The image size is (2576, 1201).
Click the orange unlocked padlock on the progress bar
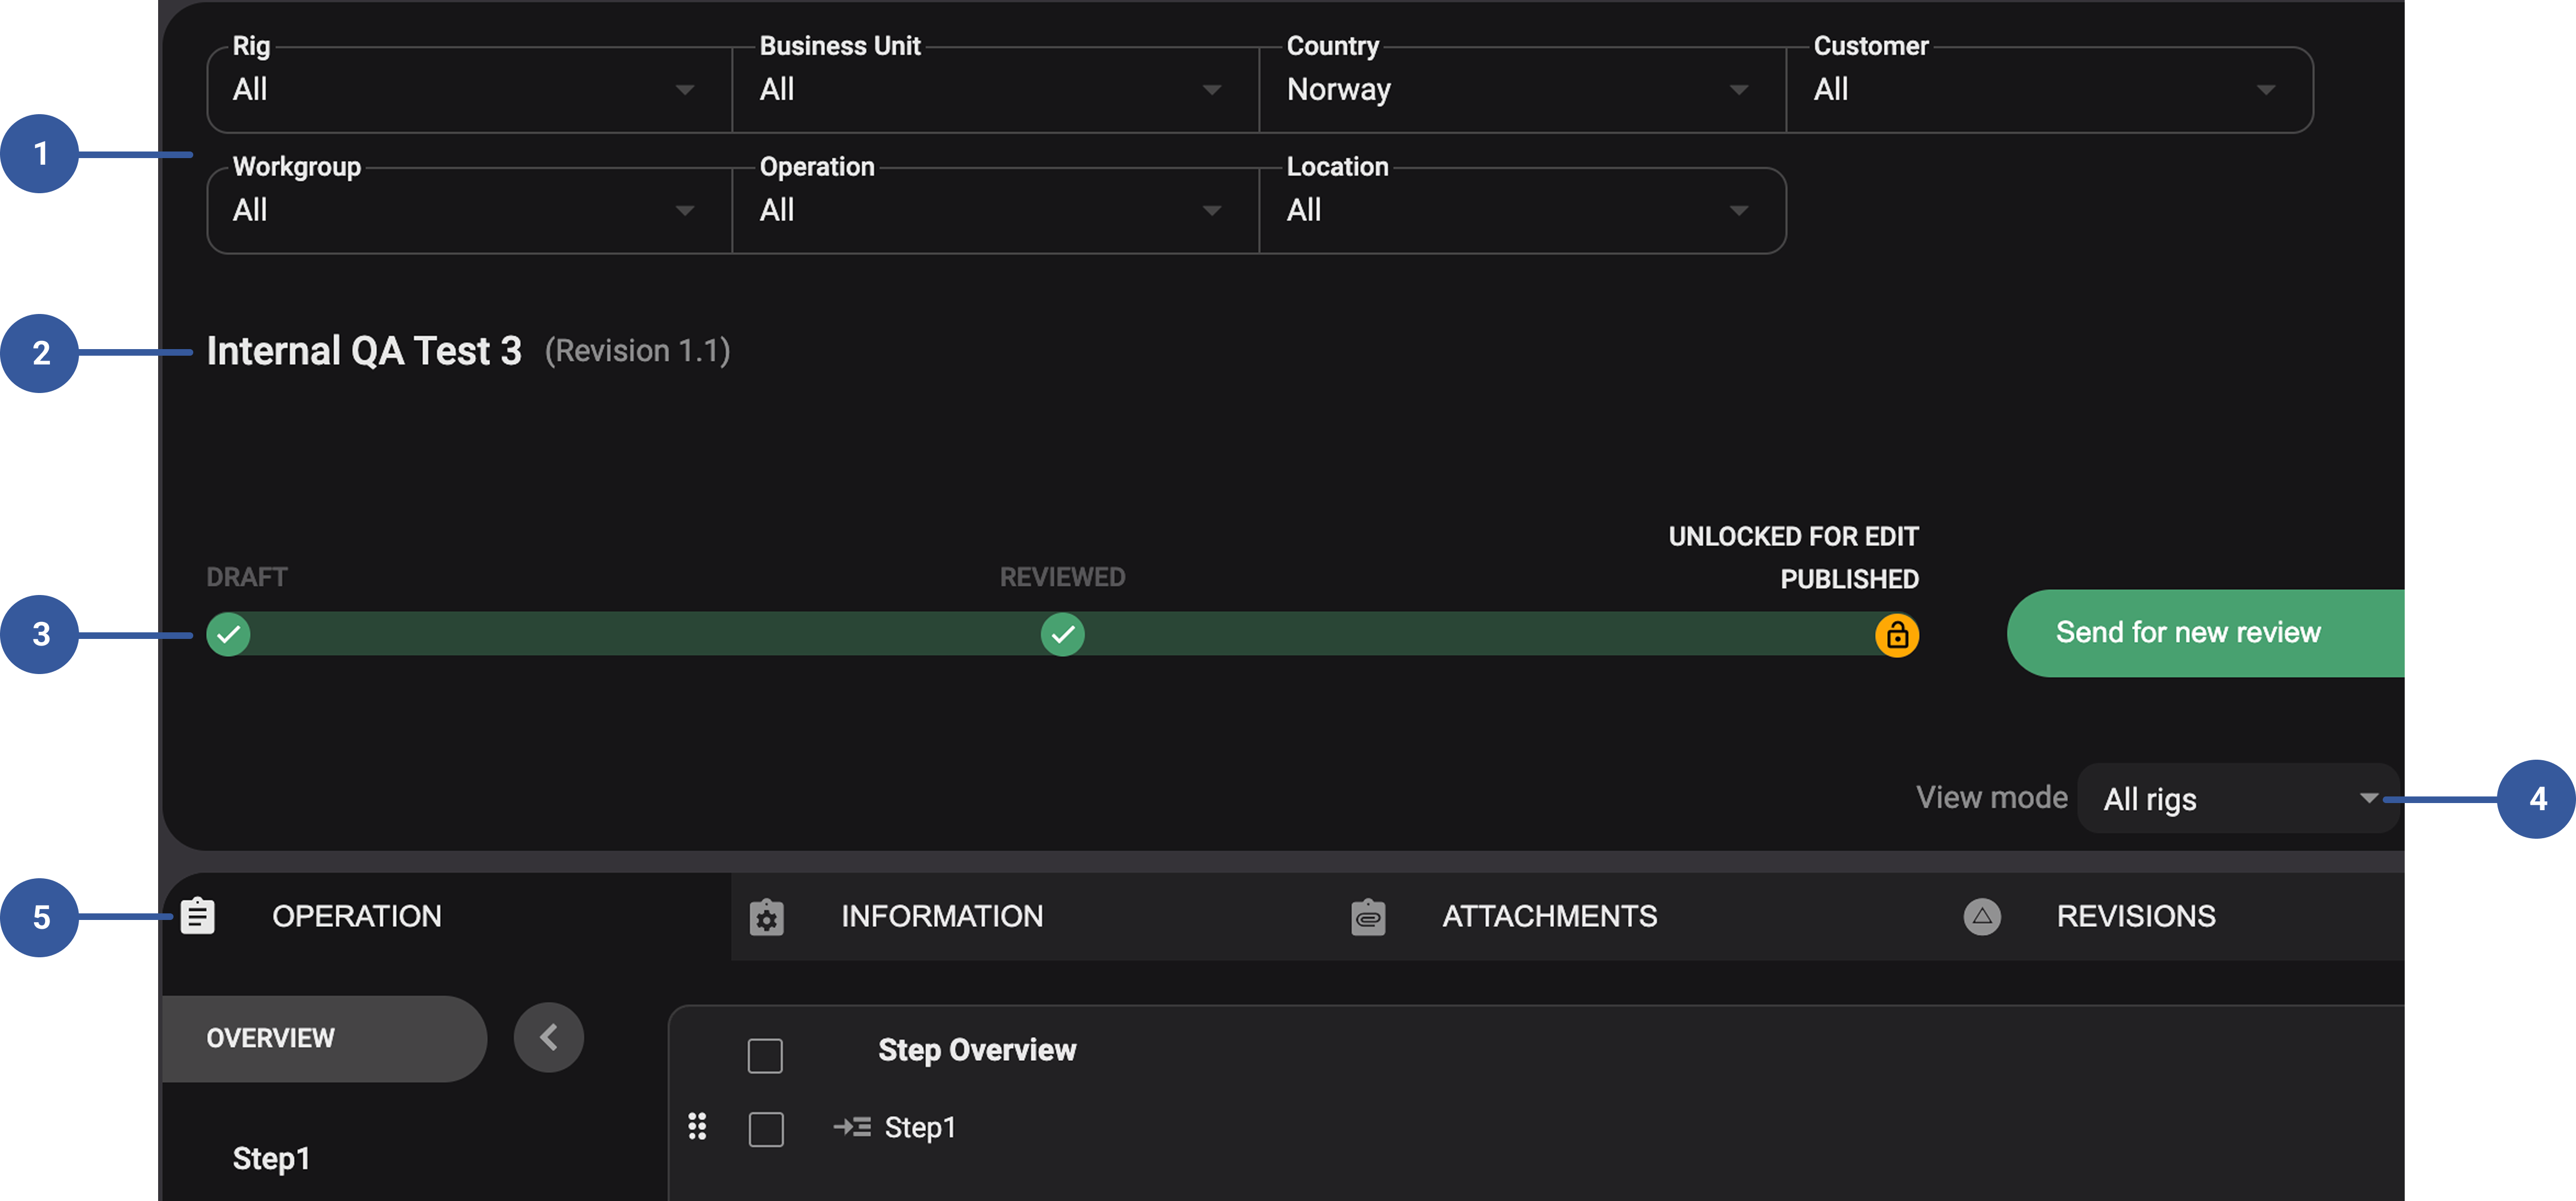tap(1896, 634)
